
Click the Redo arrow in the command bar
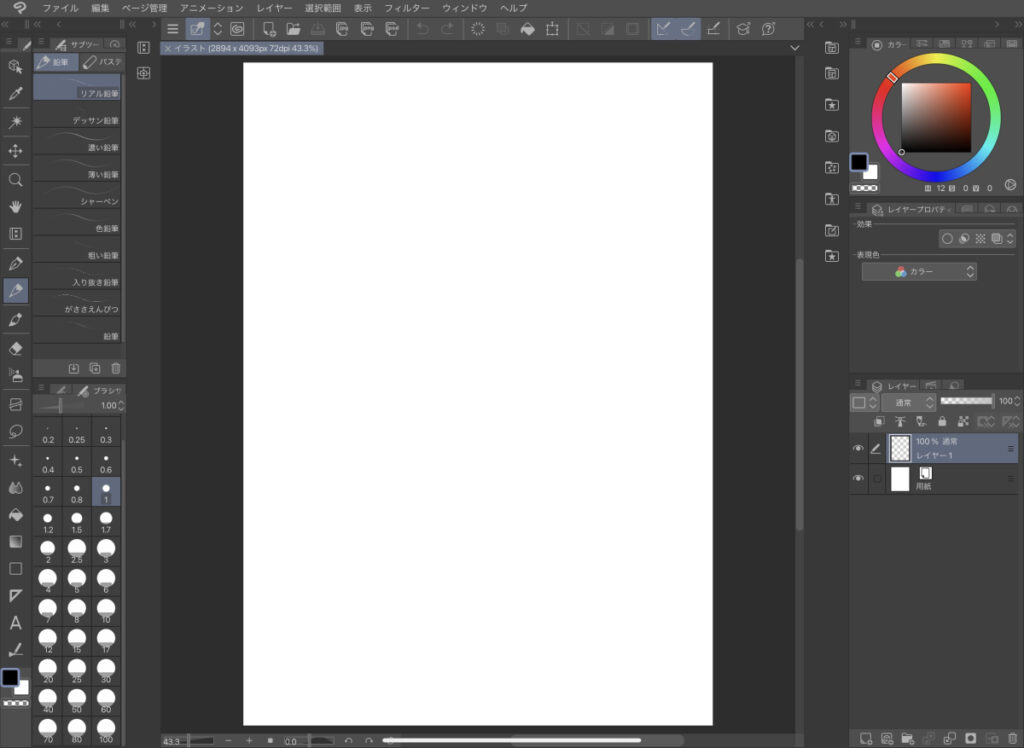[447, 29]
